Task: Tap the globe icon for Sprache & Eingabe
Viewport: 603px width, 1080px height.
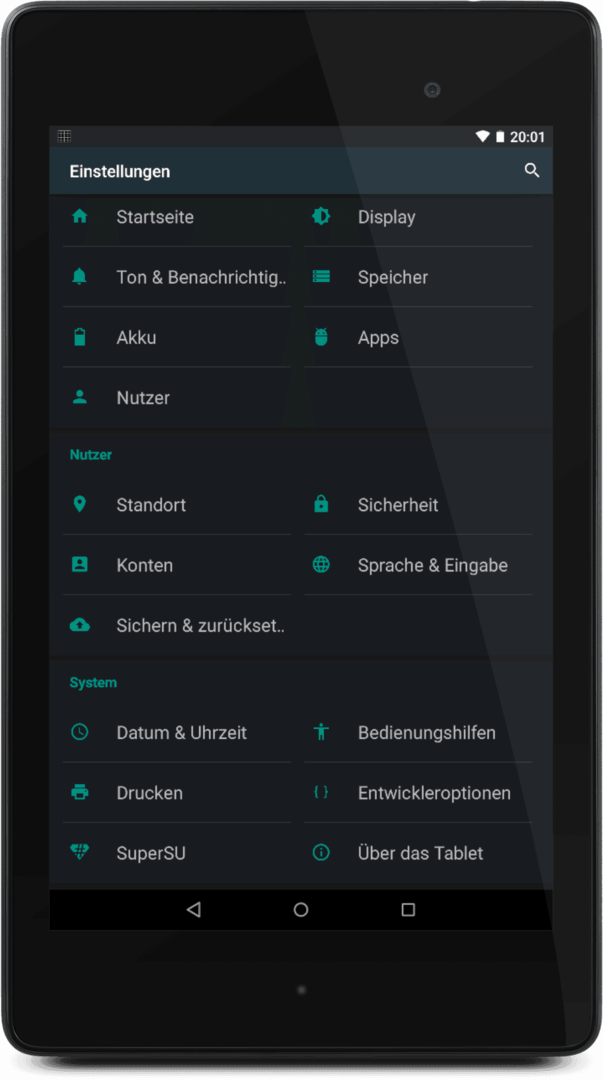Action: (x=321, y=564)
